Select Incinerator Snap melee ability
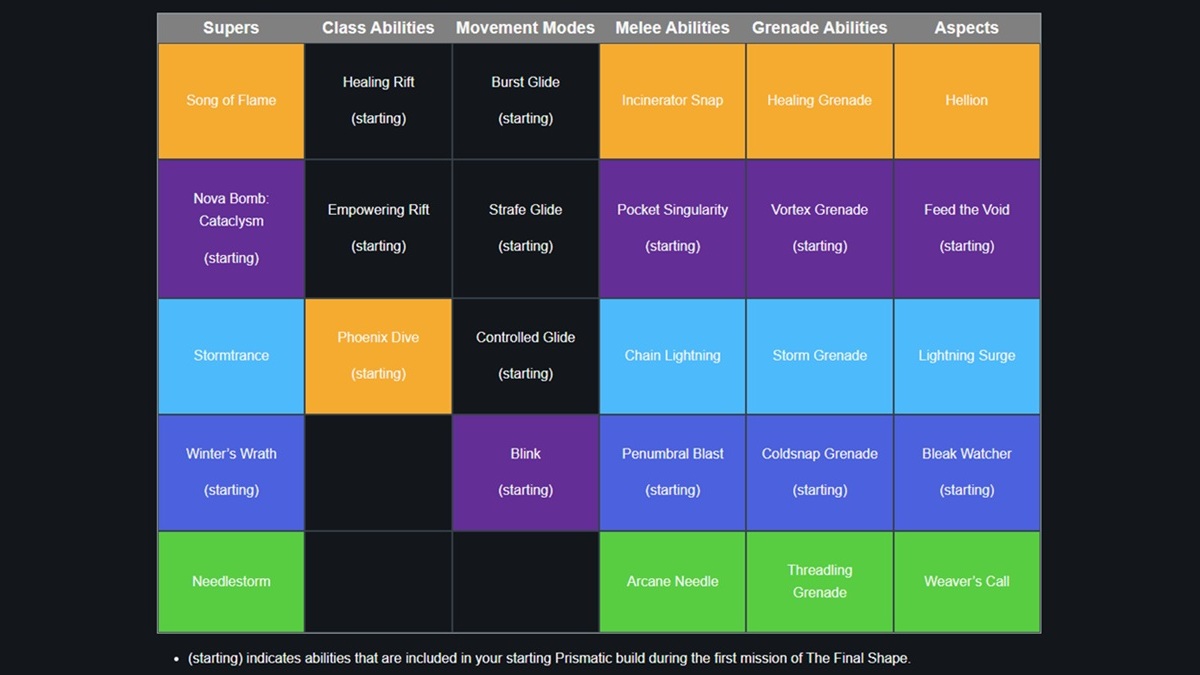 pyautogui.click(x=672, y=100)
